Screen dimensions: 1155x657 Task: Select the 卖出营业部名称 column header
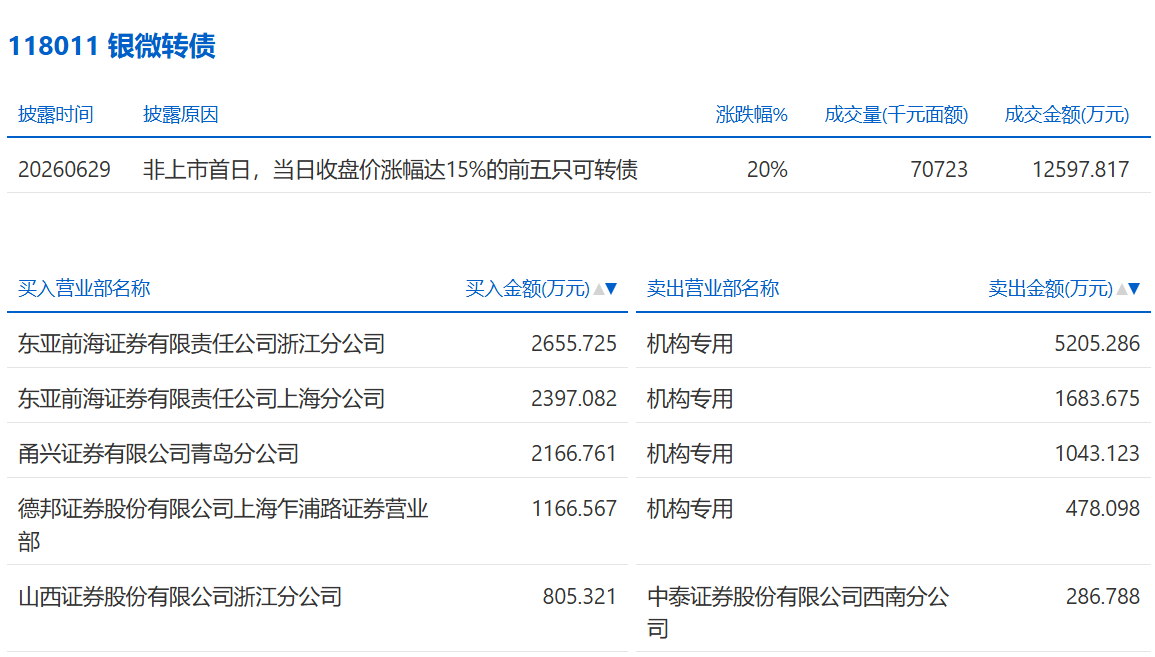(x=712, y=289)
